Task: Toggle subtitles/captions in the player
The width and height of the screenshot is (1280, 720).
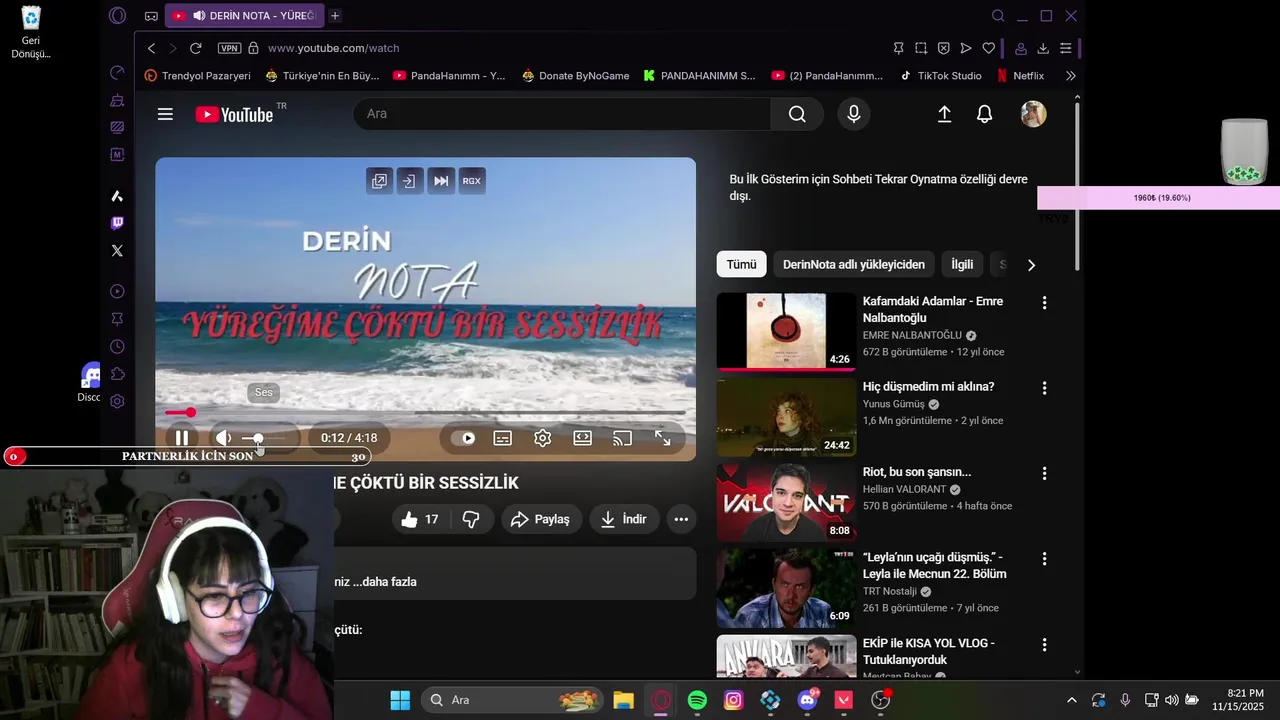Action: click(x=503, y=438)
